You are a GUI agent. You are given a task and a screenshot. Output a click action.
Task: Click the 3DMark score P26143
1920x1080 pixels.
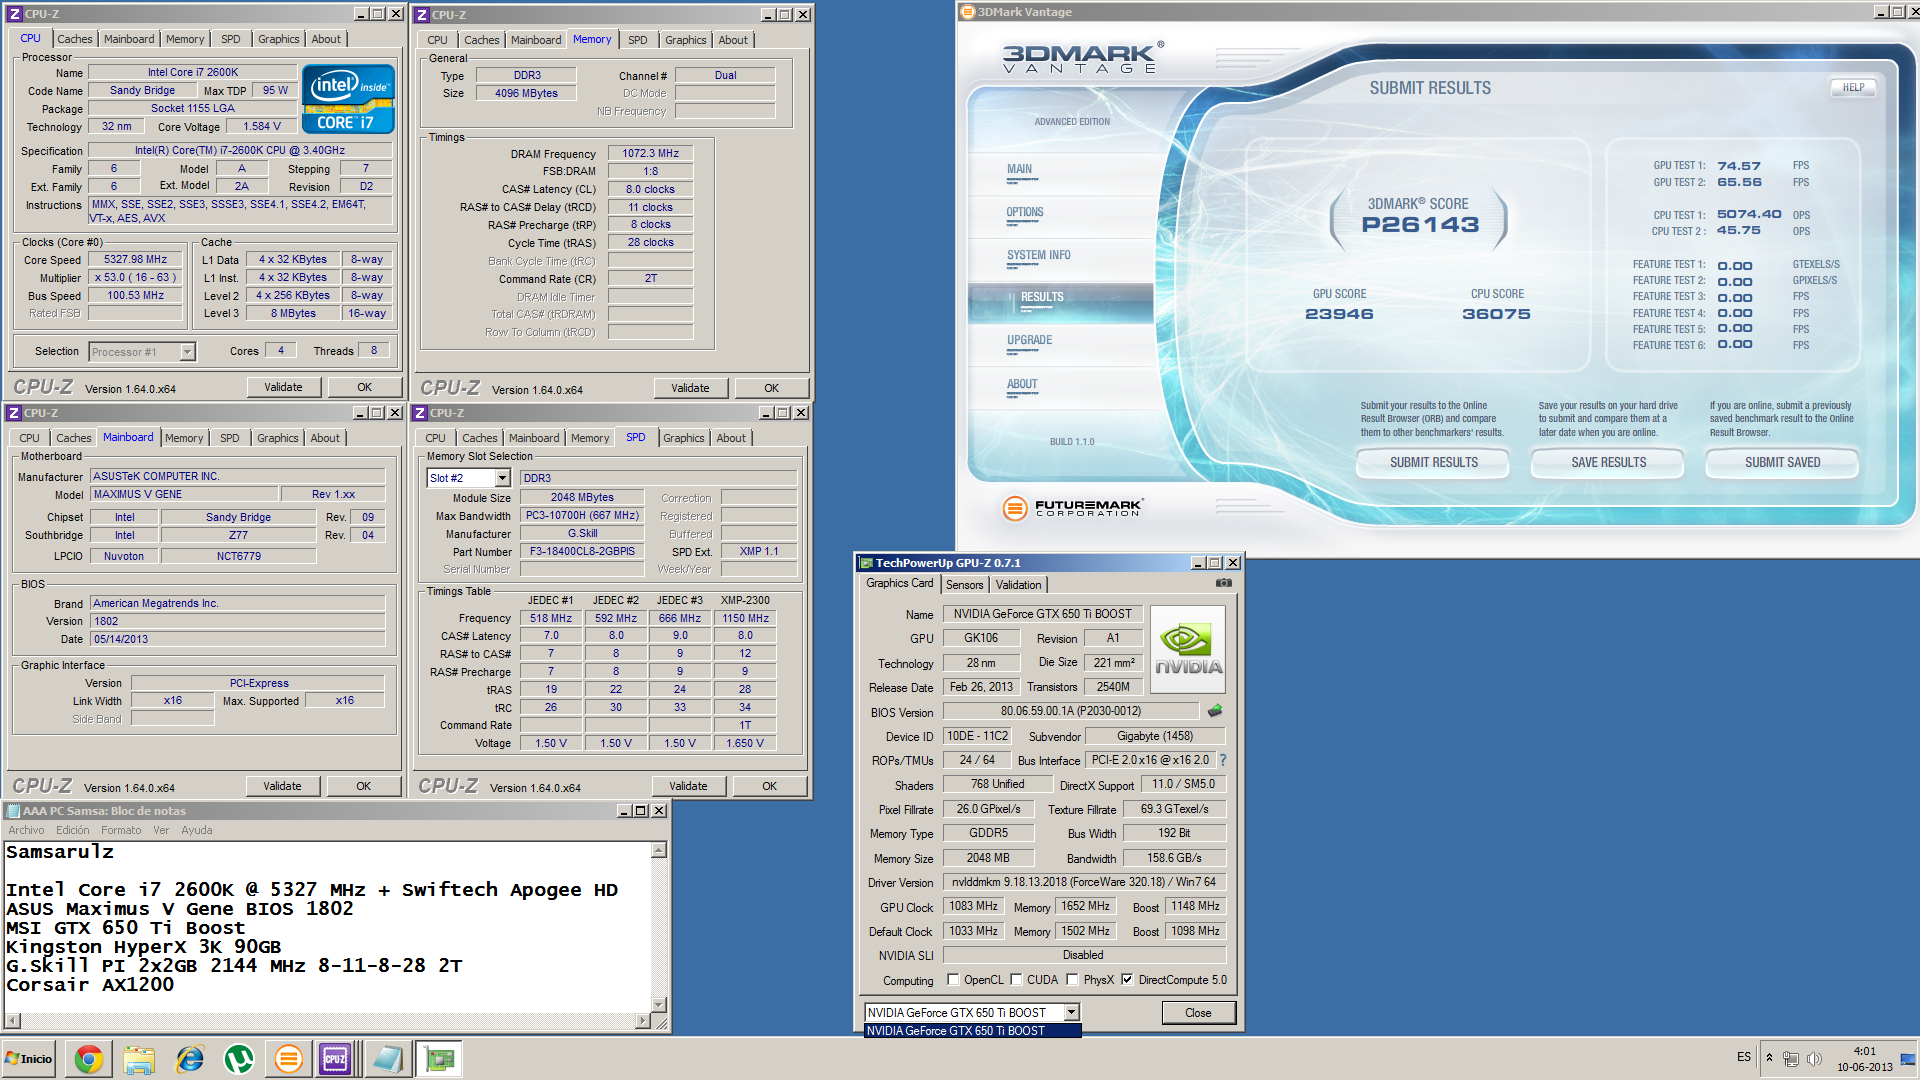pos(1419,225)
